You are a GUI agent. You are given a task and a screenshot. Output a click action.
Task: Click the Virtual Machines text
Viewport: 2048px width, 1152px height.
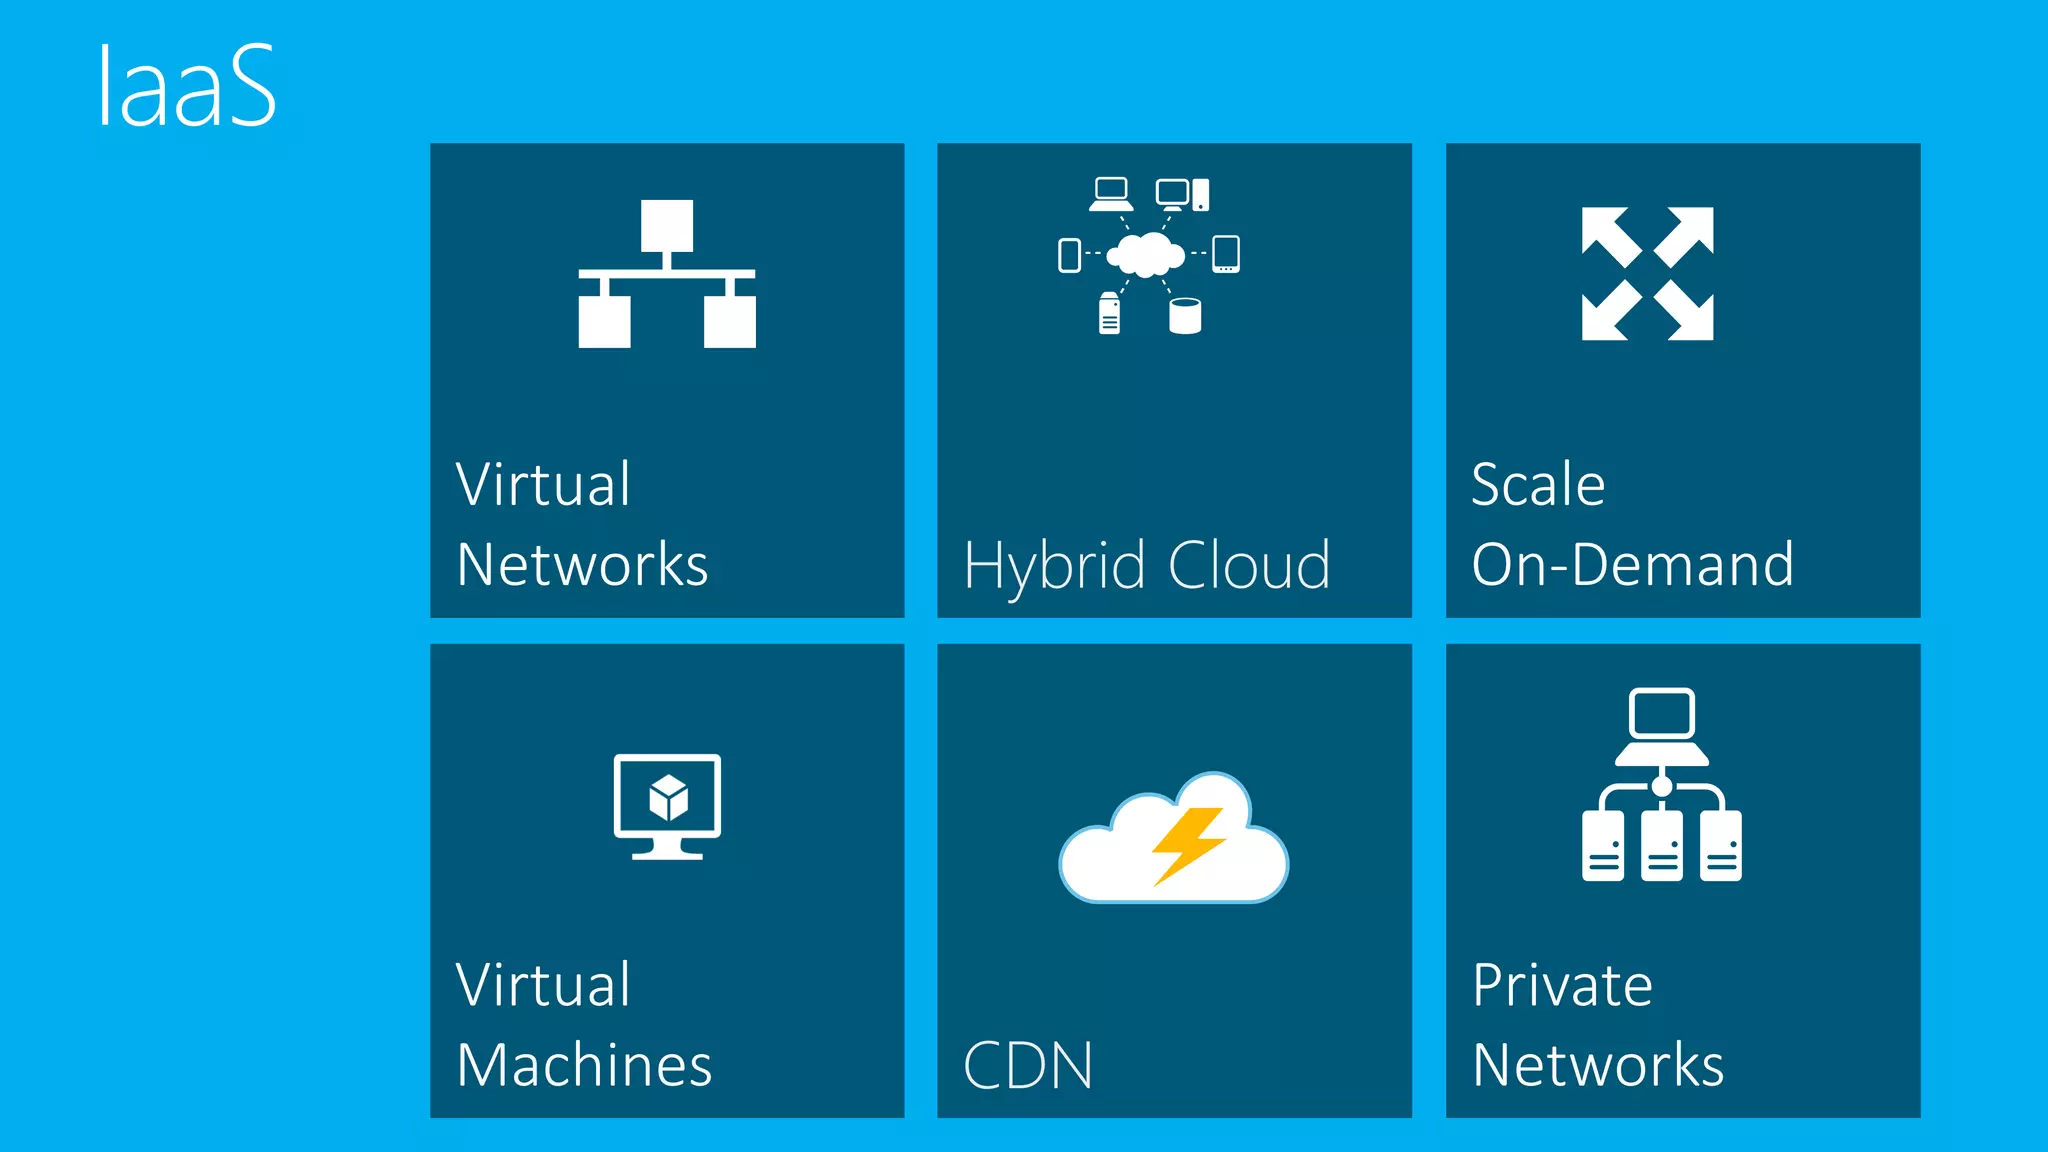pyautogui.click(x=584, y=1024)
